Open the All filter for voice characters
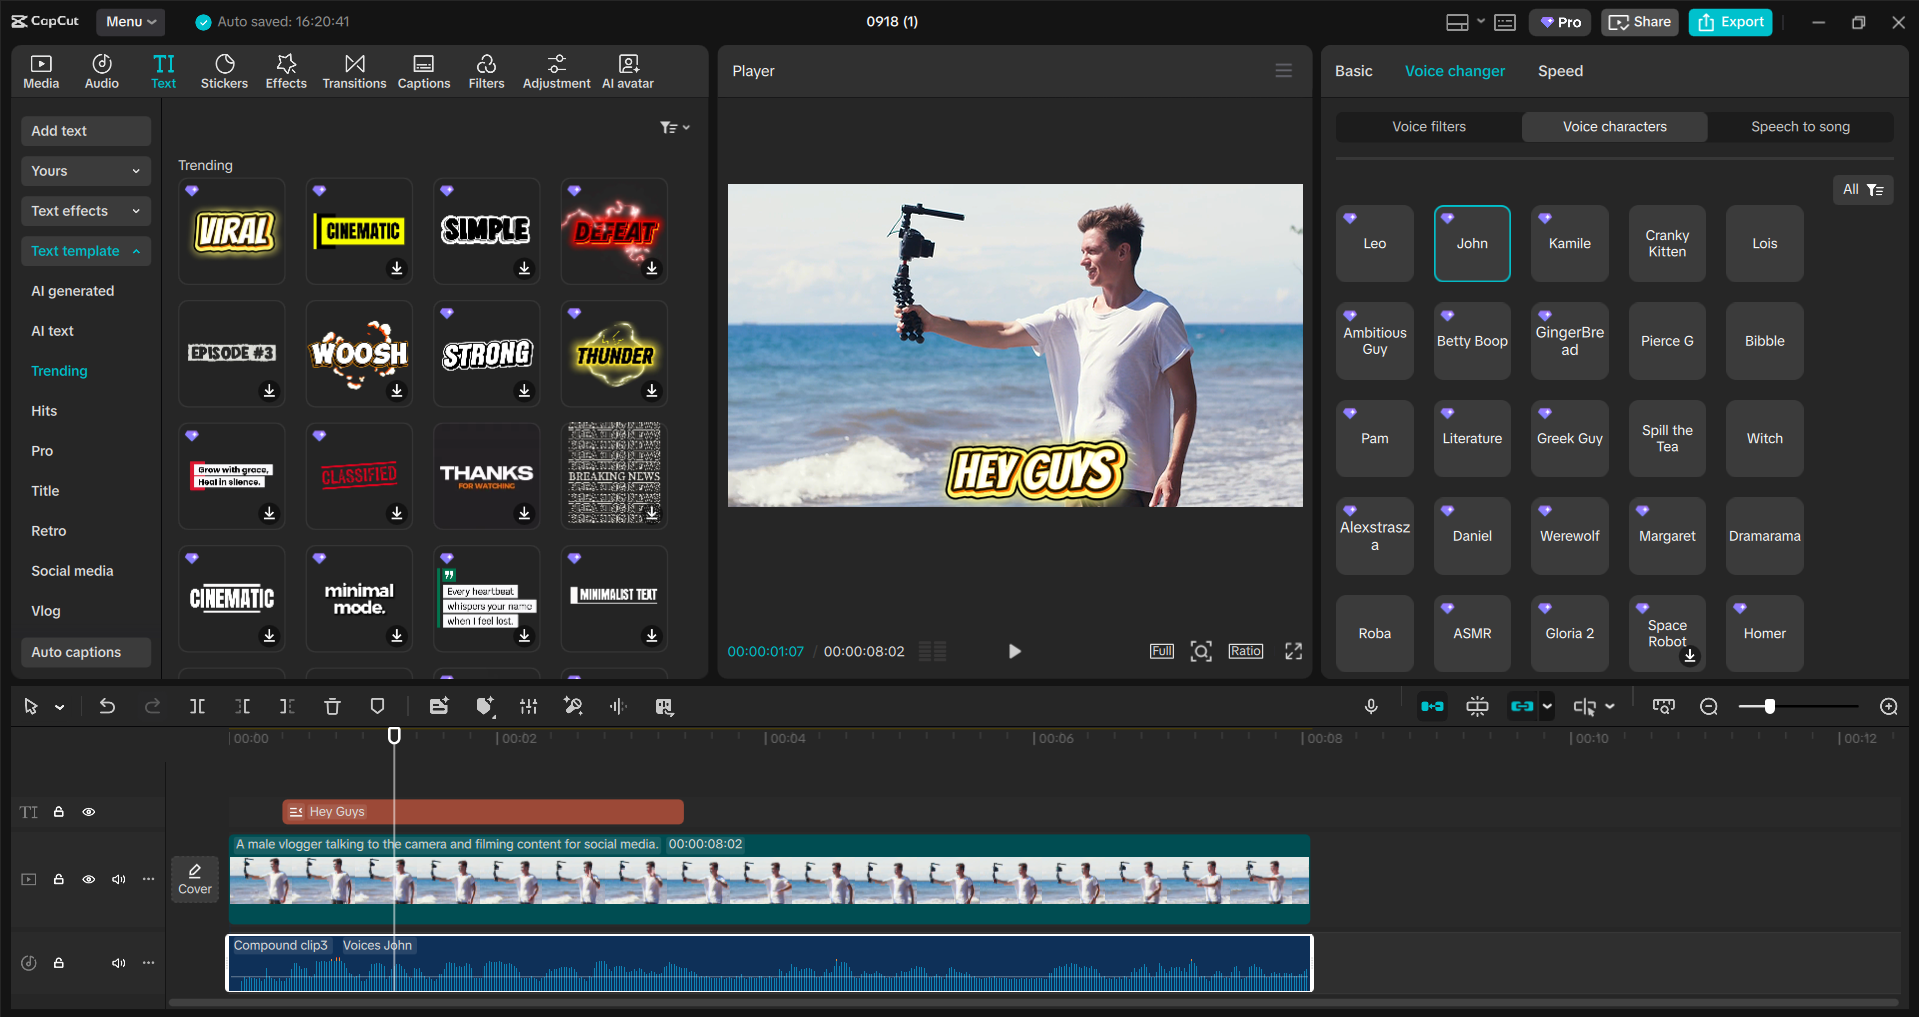The height and width of the screenshot is (1017, 1919). click(x=1862, y=189)
